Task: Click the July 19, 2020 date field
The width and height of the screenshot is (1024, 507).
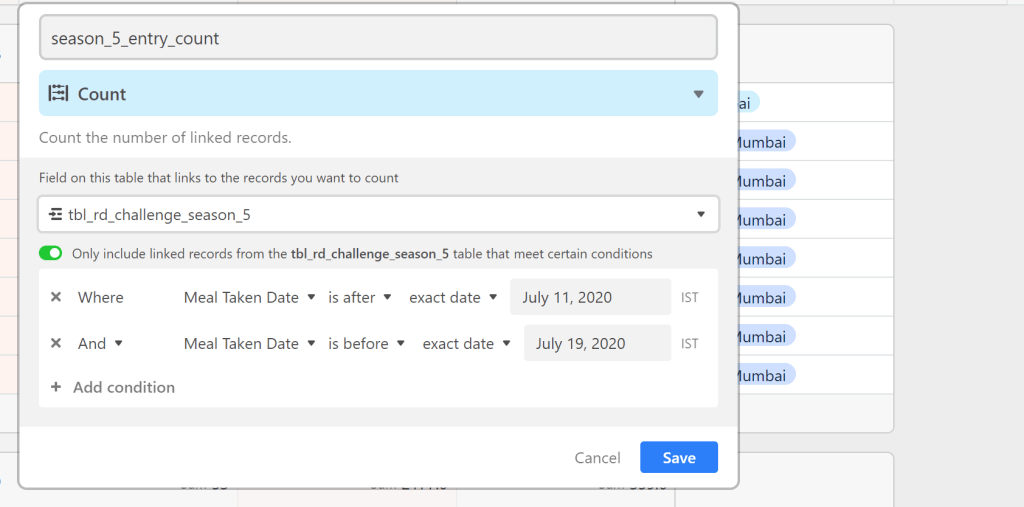Action: (x=597, y=343)
